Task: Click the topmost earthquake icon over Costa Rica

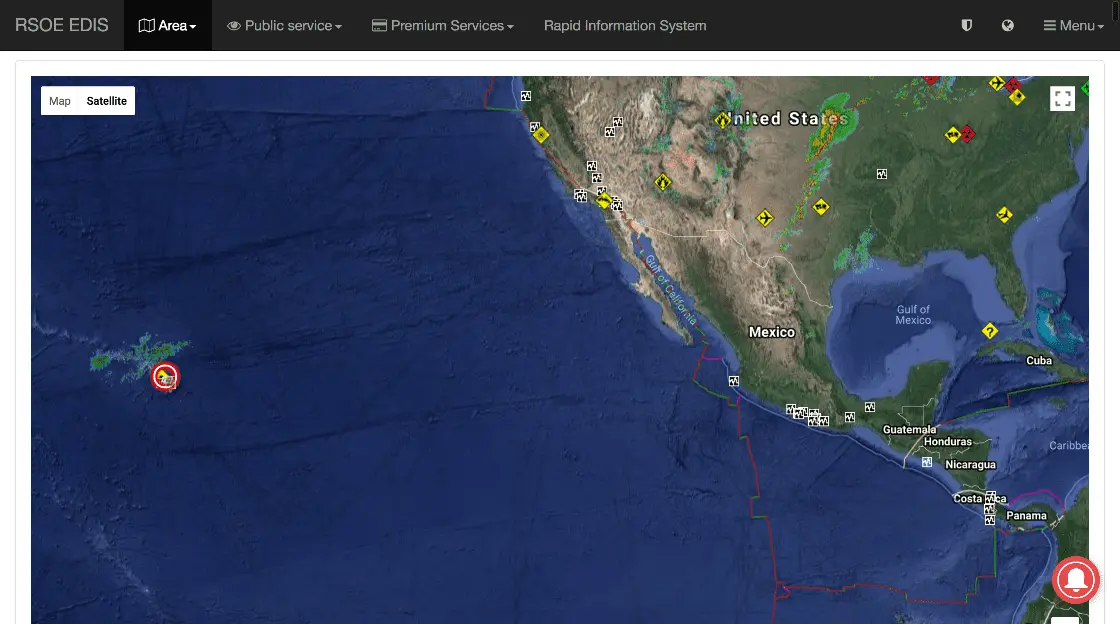Action: click(990, 497)
